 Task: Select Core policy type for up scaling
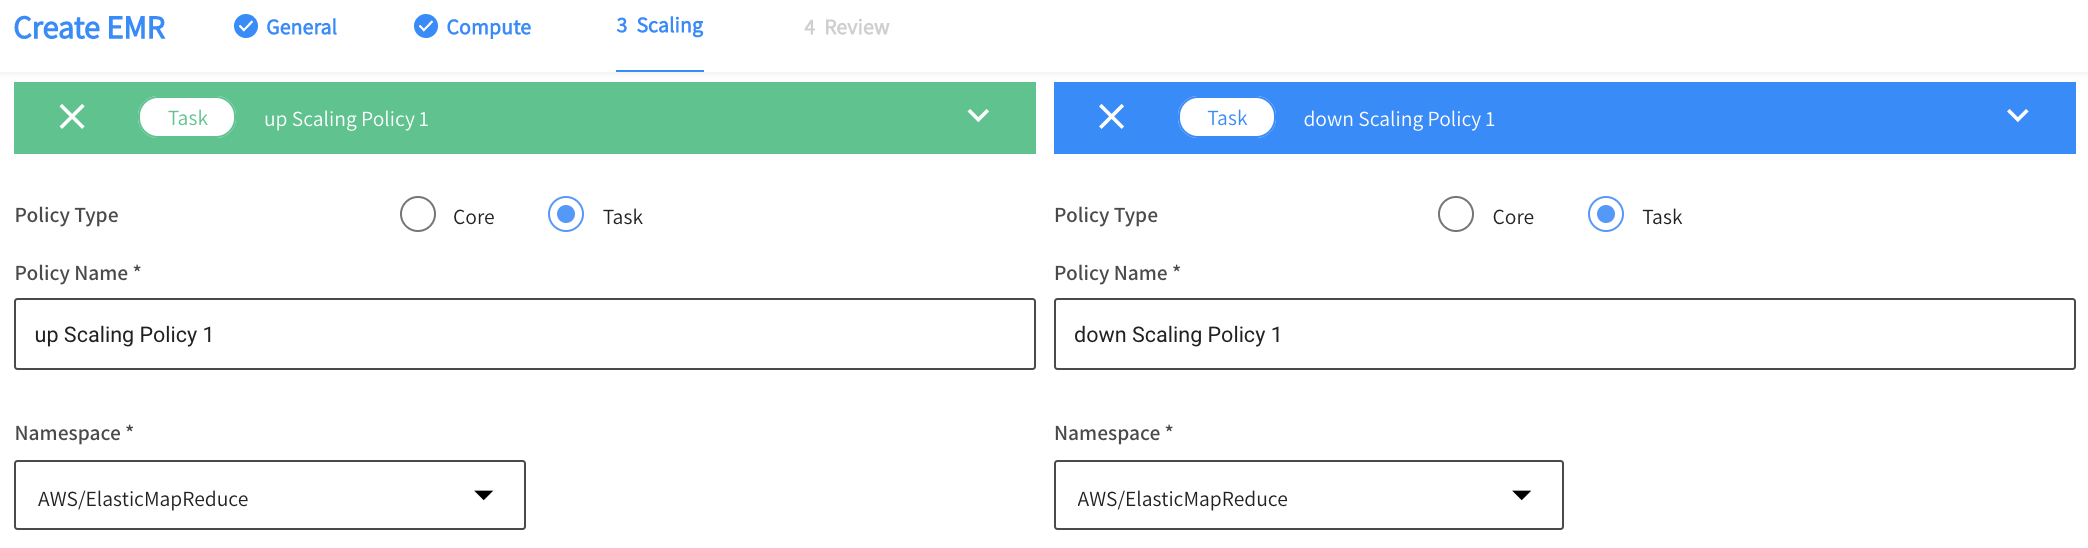pyautogui.click(x=418, y=214)
